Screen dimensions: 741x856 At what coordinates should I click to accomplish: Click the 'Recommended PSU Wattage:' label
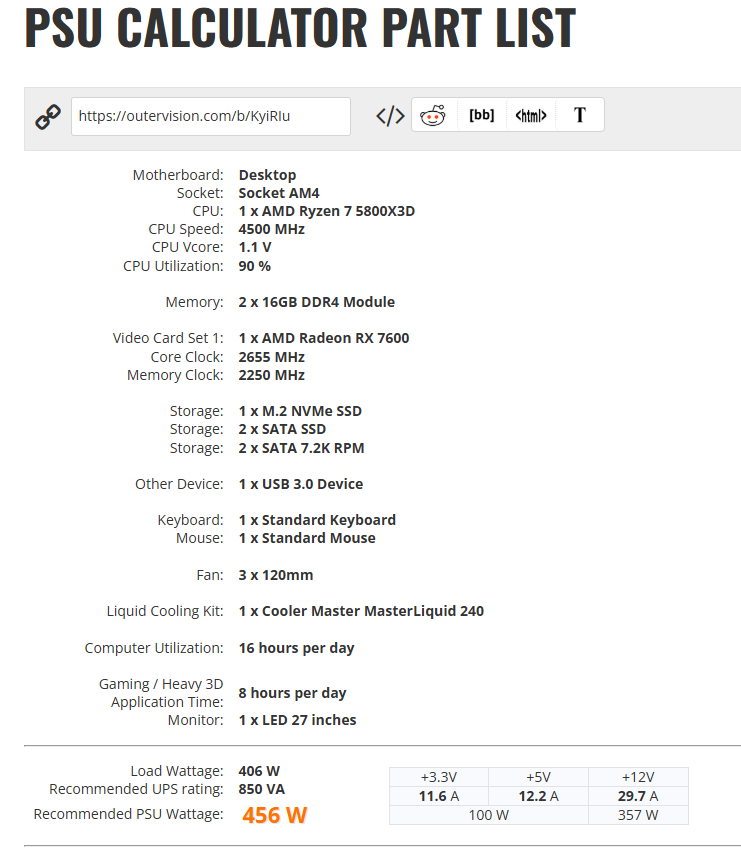(128, 814)
